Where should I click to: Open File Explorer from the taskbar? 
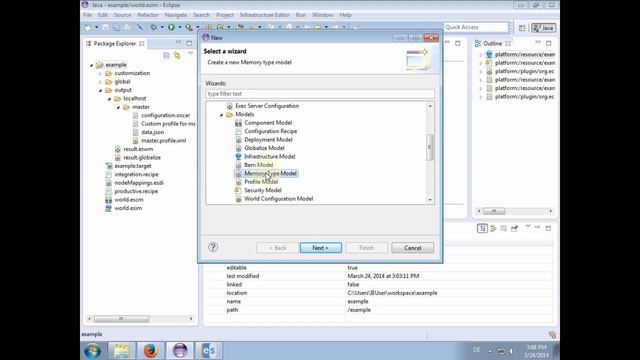tap(121, 350)
